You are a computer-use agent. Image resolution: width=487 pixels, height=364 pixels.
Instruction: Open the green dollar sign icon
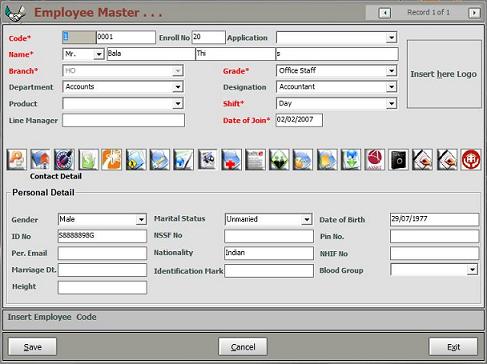[88, 160]
